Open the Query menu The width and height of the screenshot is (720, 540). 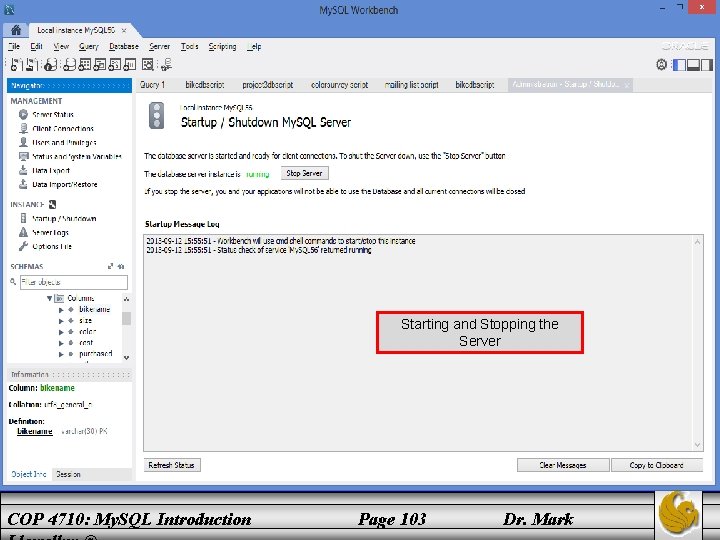(x=89, y=46)
